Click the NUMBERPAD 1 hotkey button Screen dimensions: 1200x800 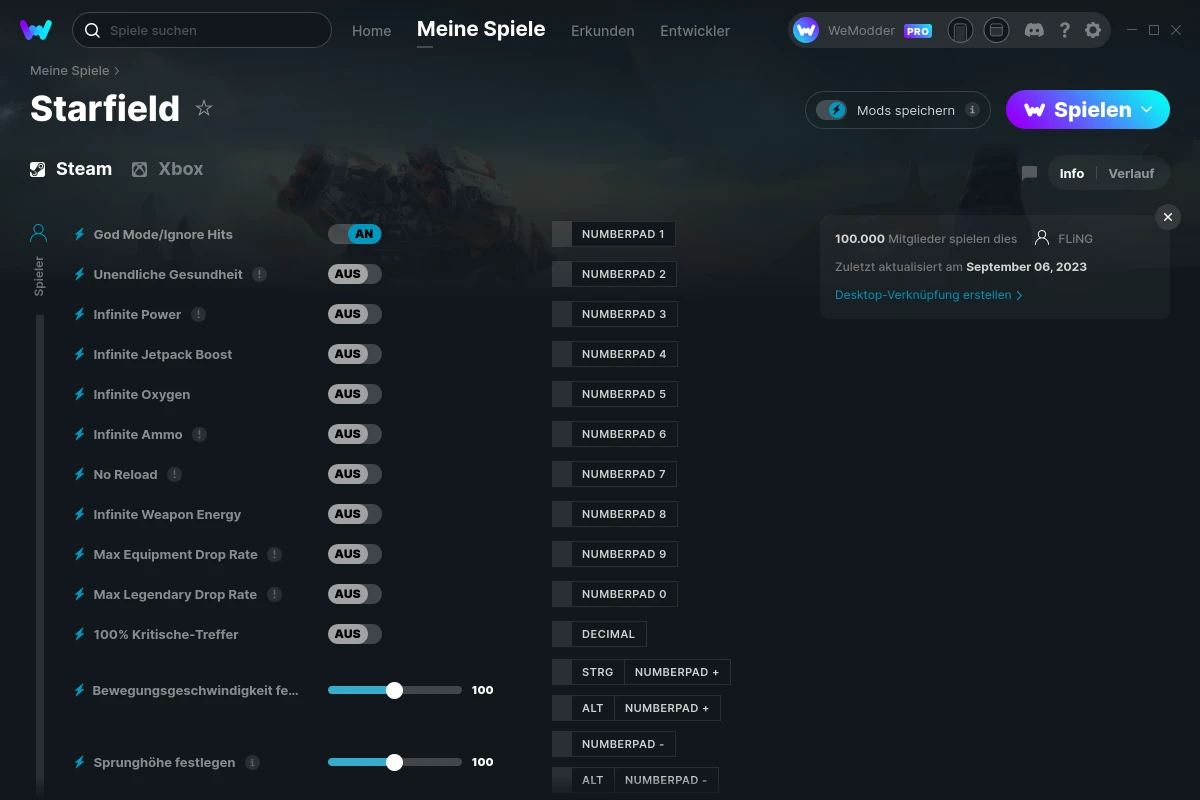[x=623, y=234]
